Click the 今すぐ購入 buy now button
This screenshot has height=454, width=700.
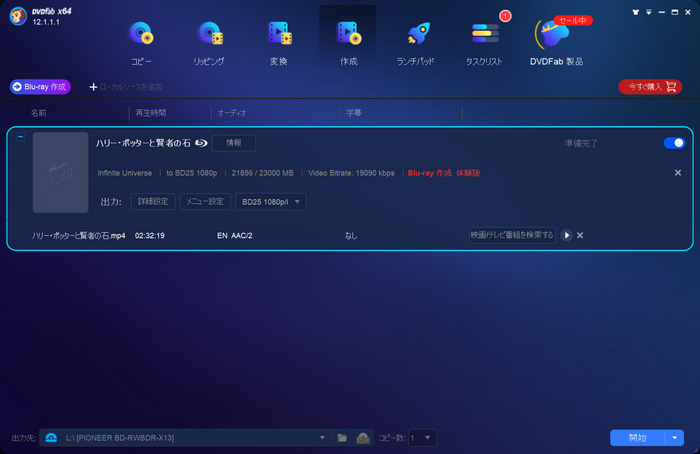click(650, 87)
